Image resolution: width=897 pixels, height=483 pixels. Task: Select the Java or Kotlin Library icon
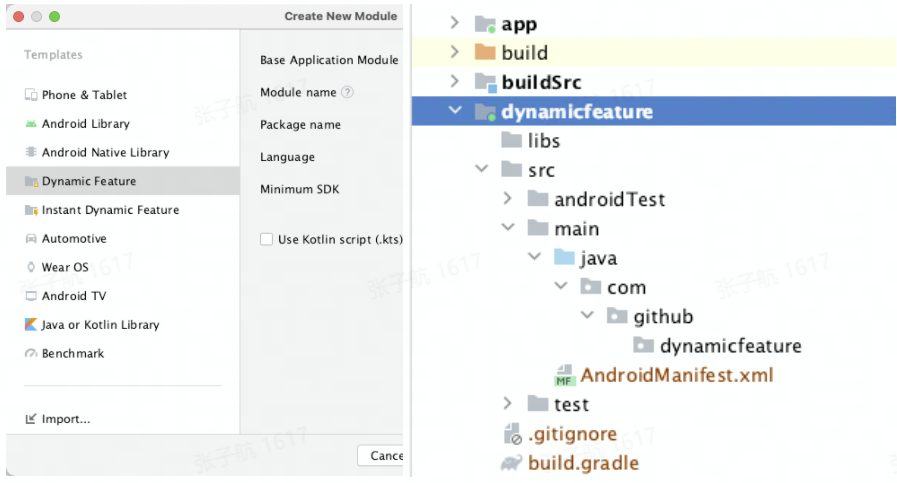click(31, 325)
